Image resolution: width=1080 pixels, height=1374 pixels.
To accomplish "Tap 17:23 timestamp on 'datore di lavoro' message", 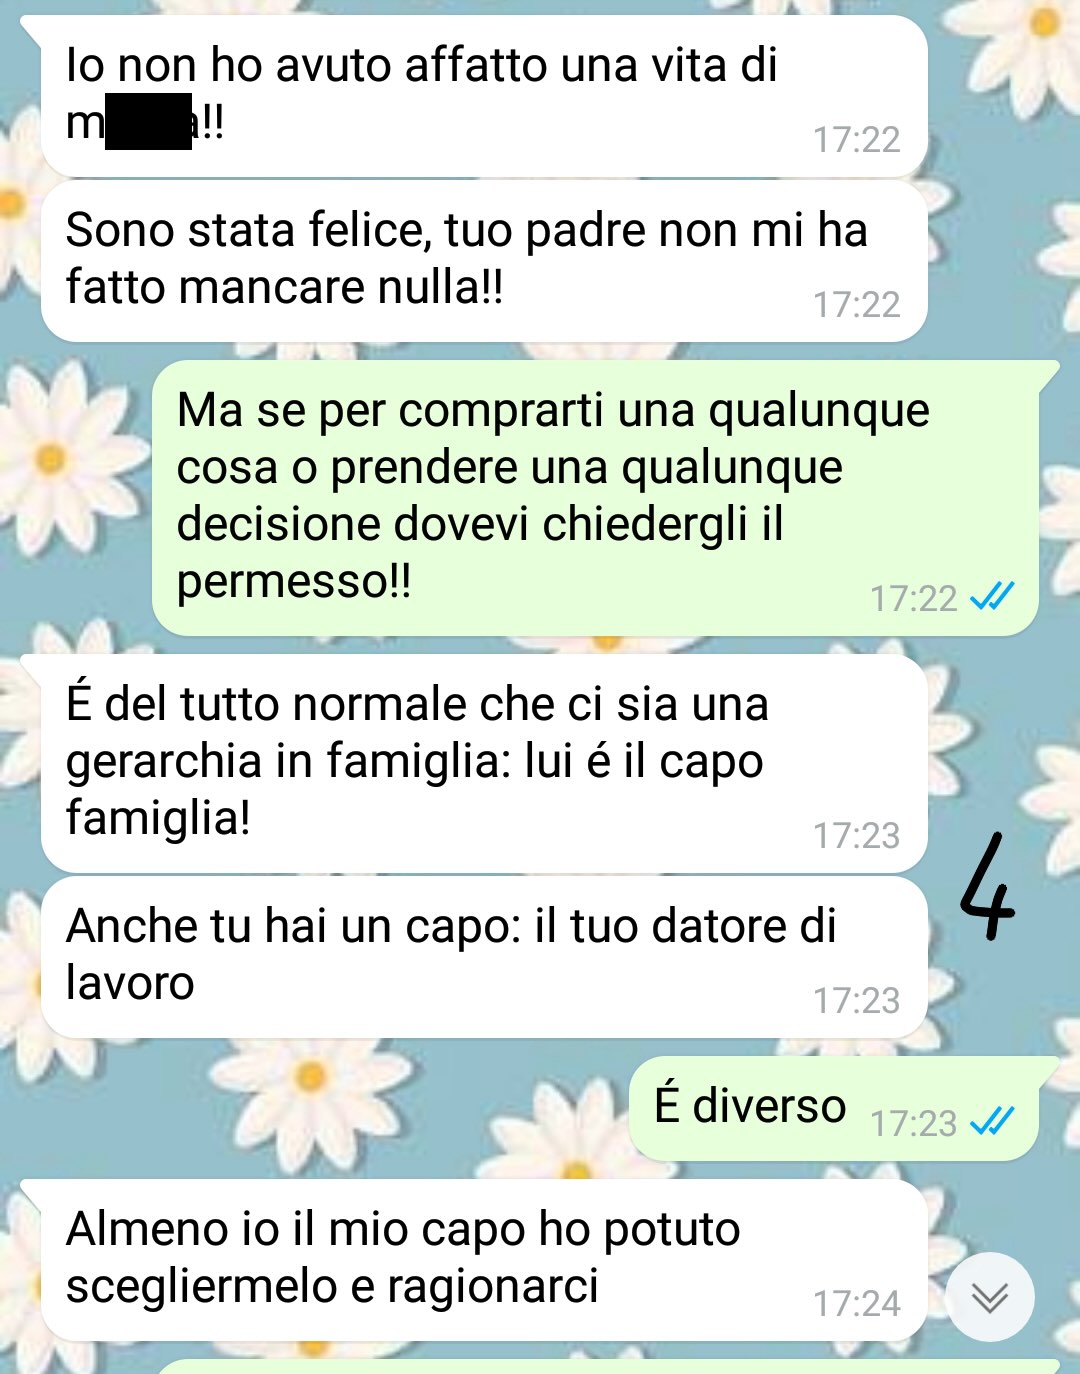I will [856, 1000].
